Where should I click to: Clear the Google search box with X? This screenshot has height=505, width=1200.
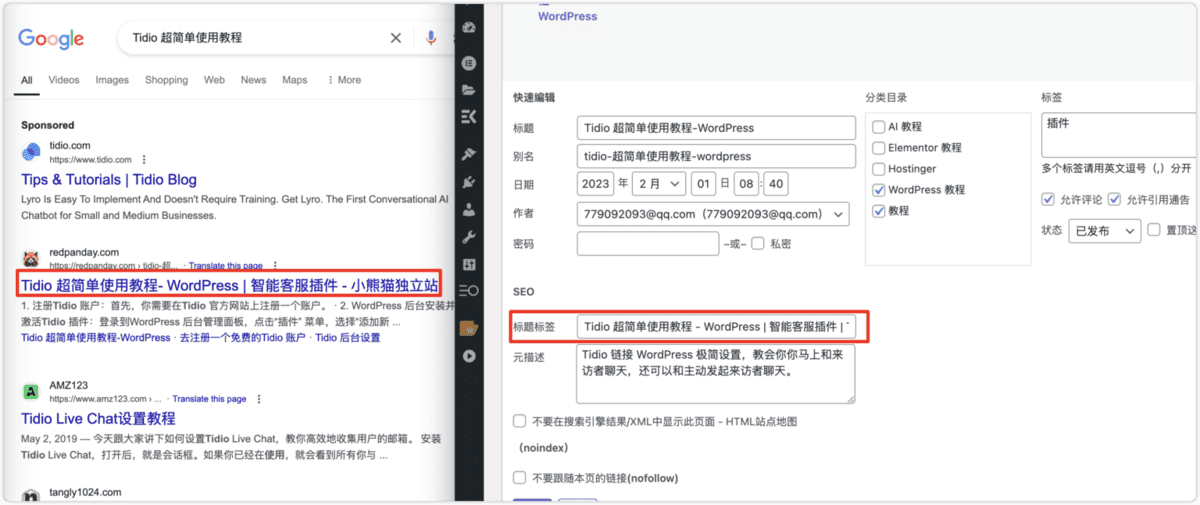coord(396,38)
